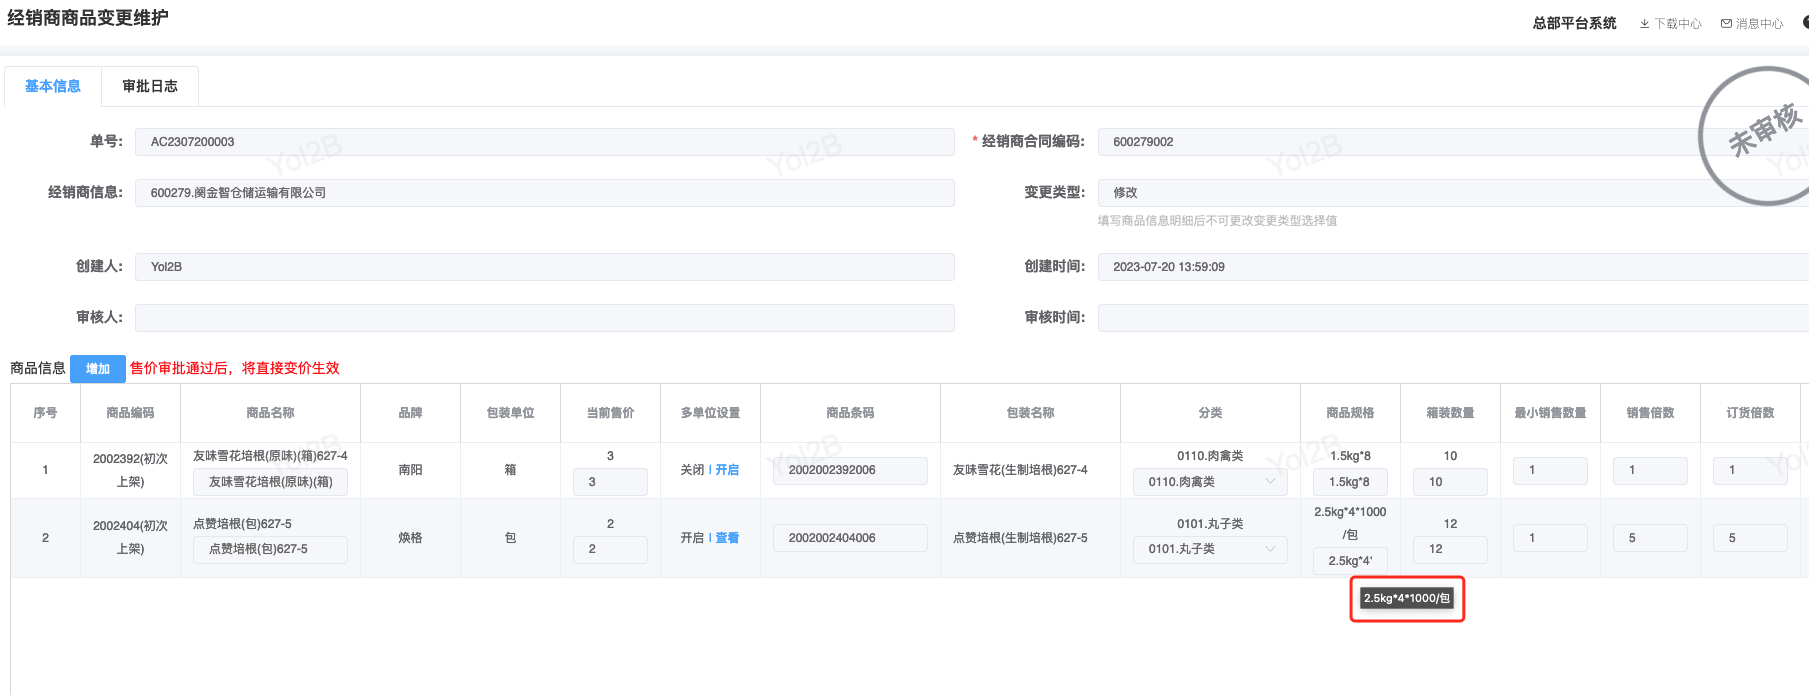This screenshot has width=1809, height=695.
Task: Click the 友味雪花培根(原味)(箱) product name input
Action: (270, 482)
